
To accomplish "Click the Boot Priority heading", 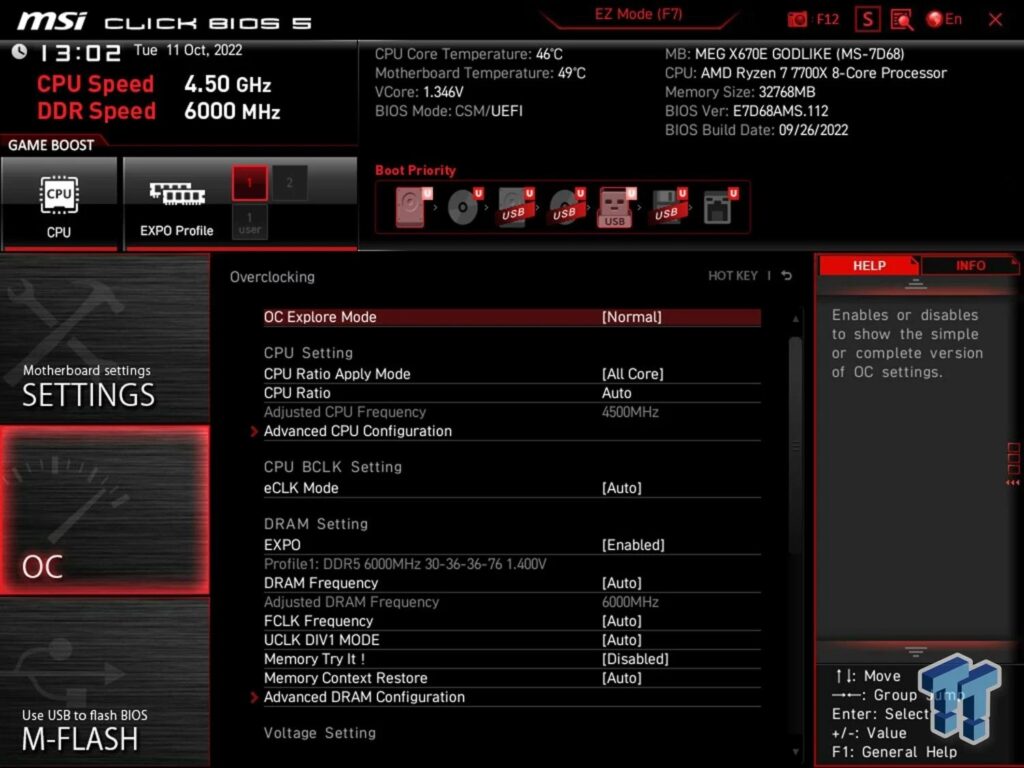I will pyautogui.click(x=415, y=170).
